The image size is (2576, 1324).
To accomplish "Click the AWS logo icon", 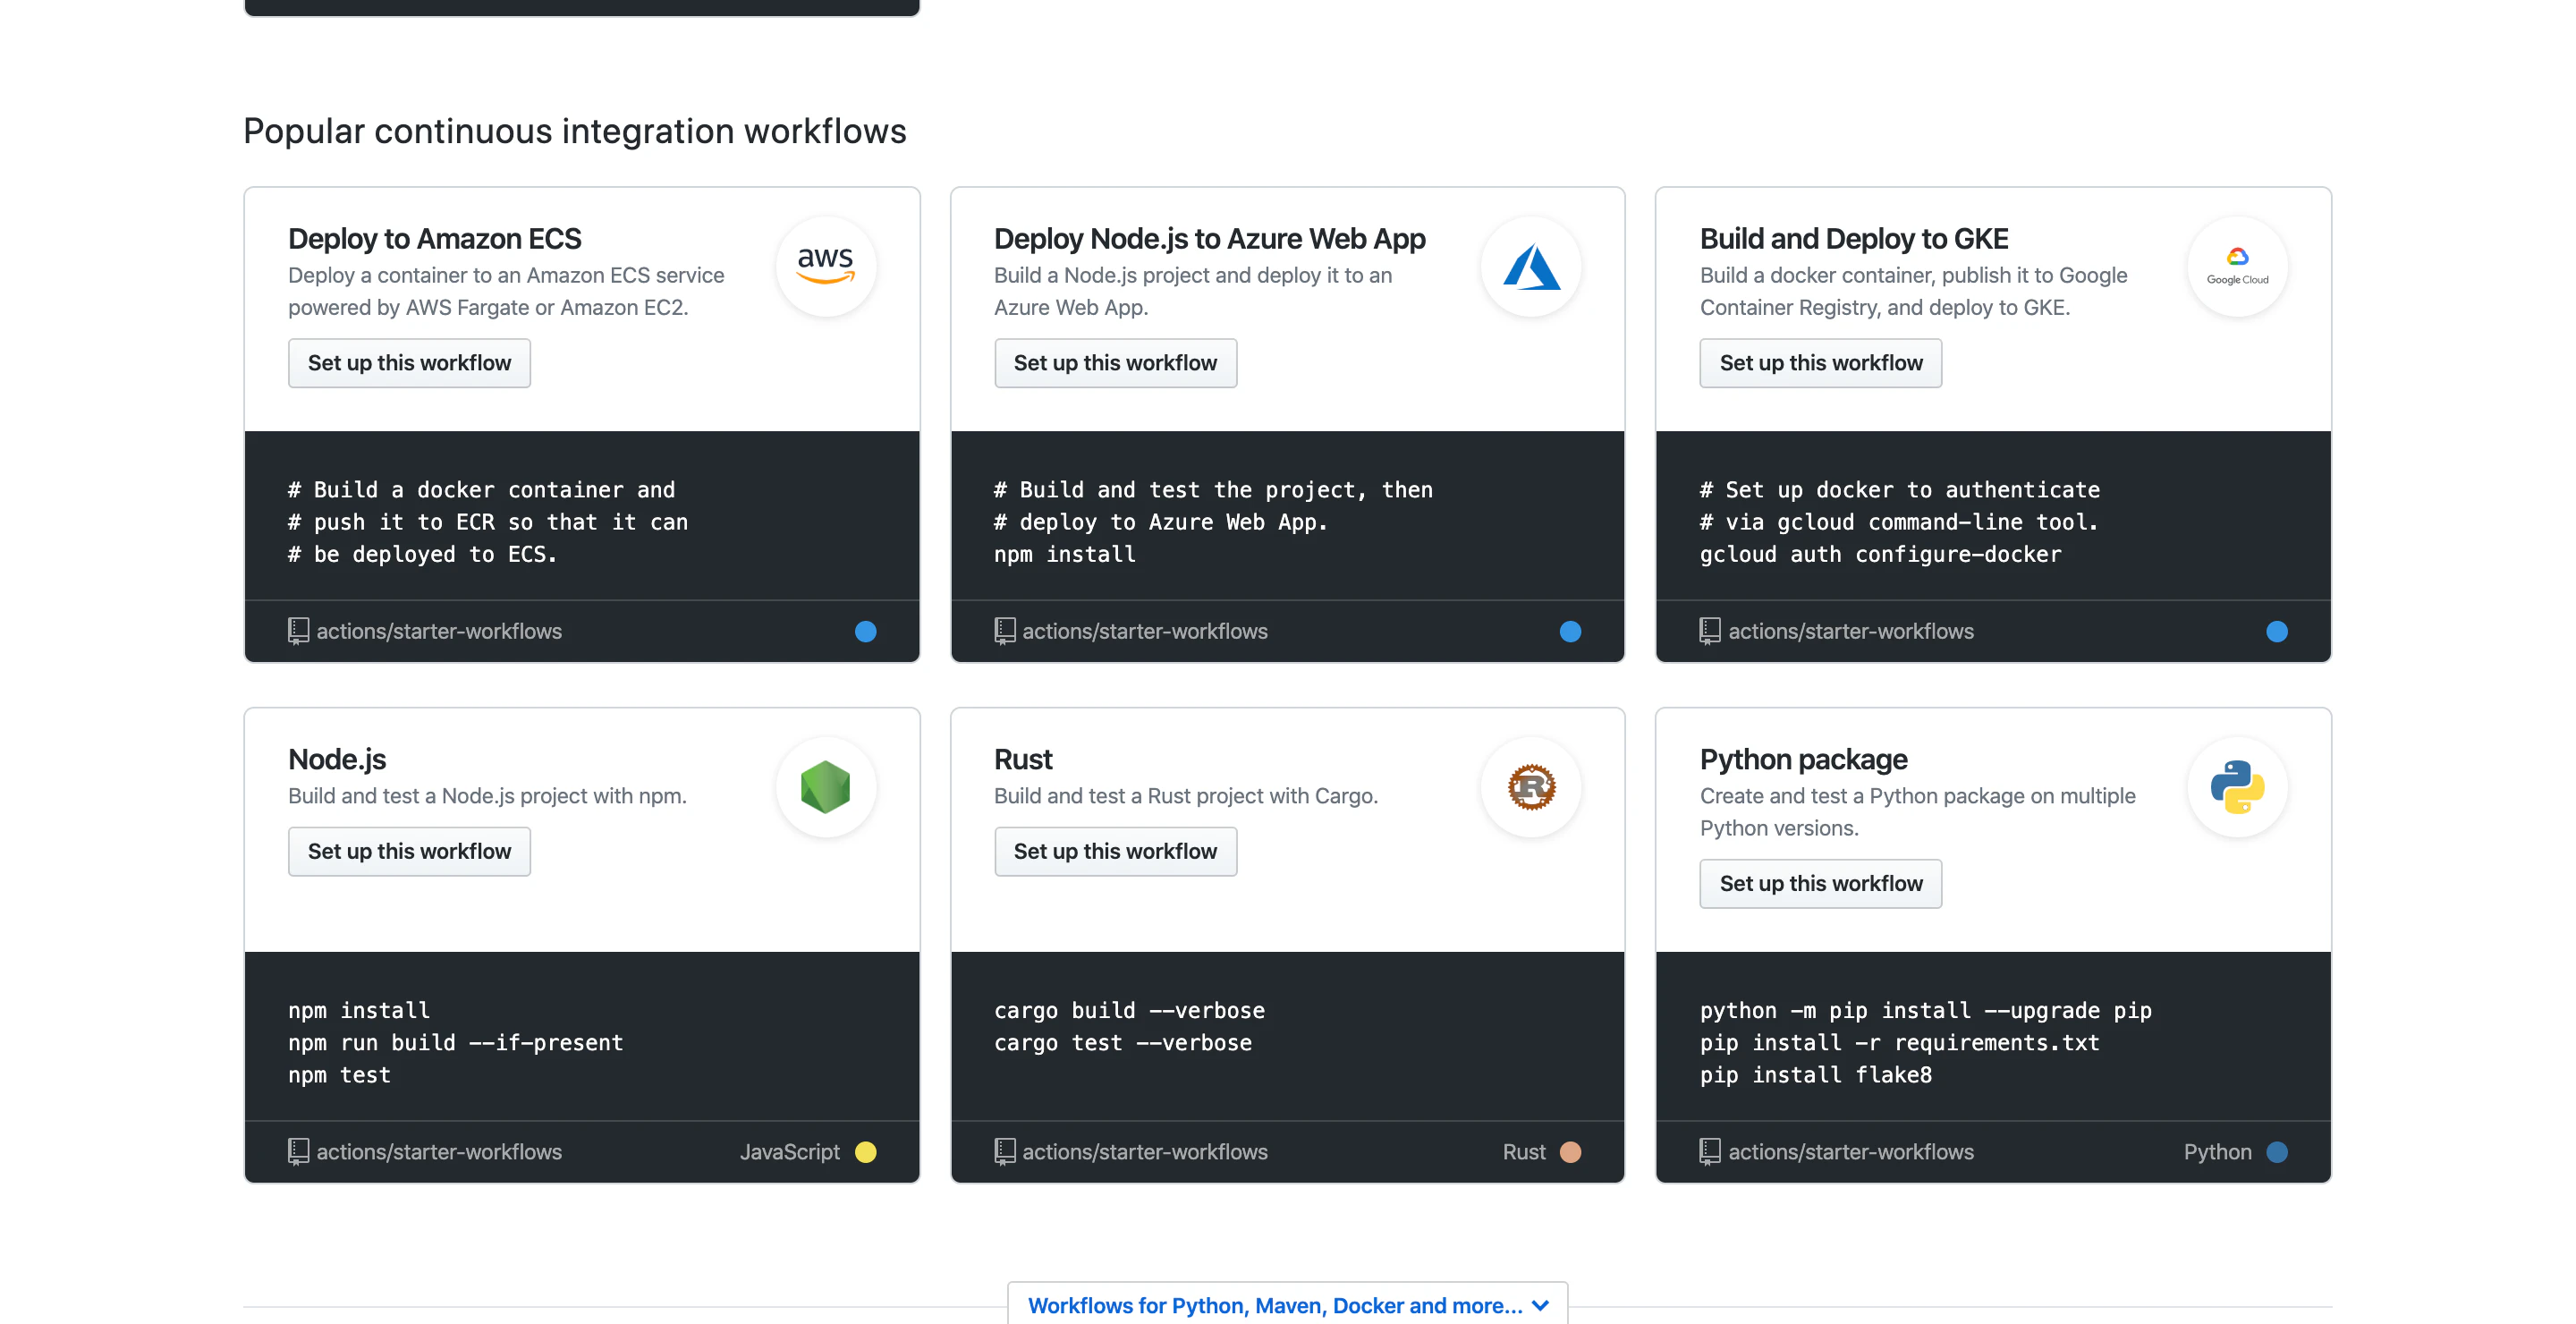I will (x=825, y=266).
